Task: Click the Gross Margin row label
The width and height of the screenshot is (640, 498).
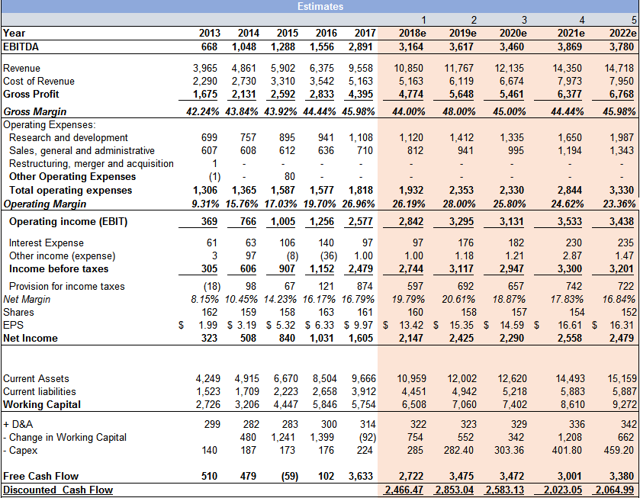Action: click(x=35, y=111)
